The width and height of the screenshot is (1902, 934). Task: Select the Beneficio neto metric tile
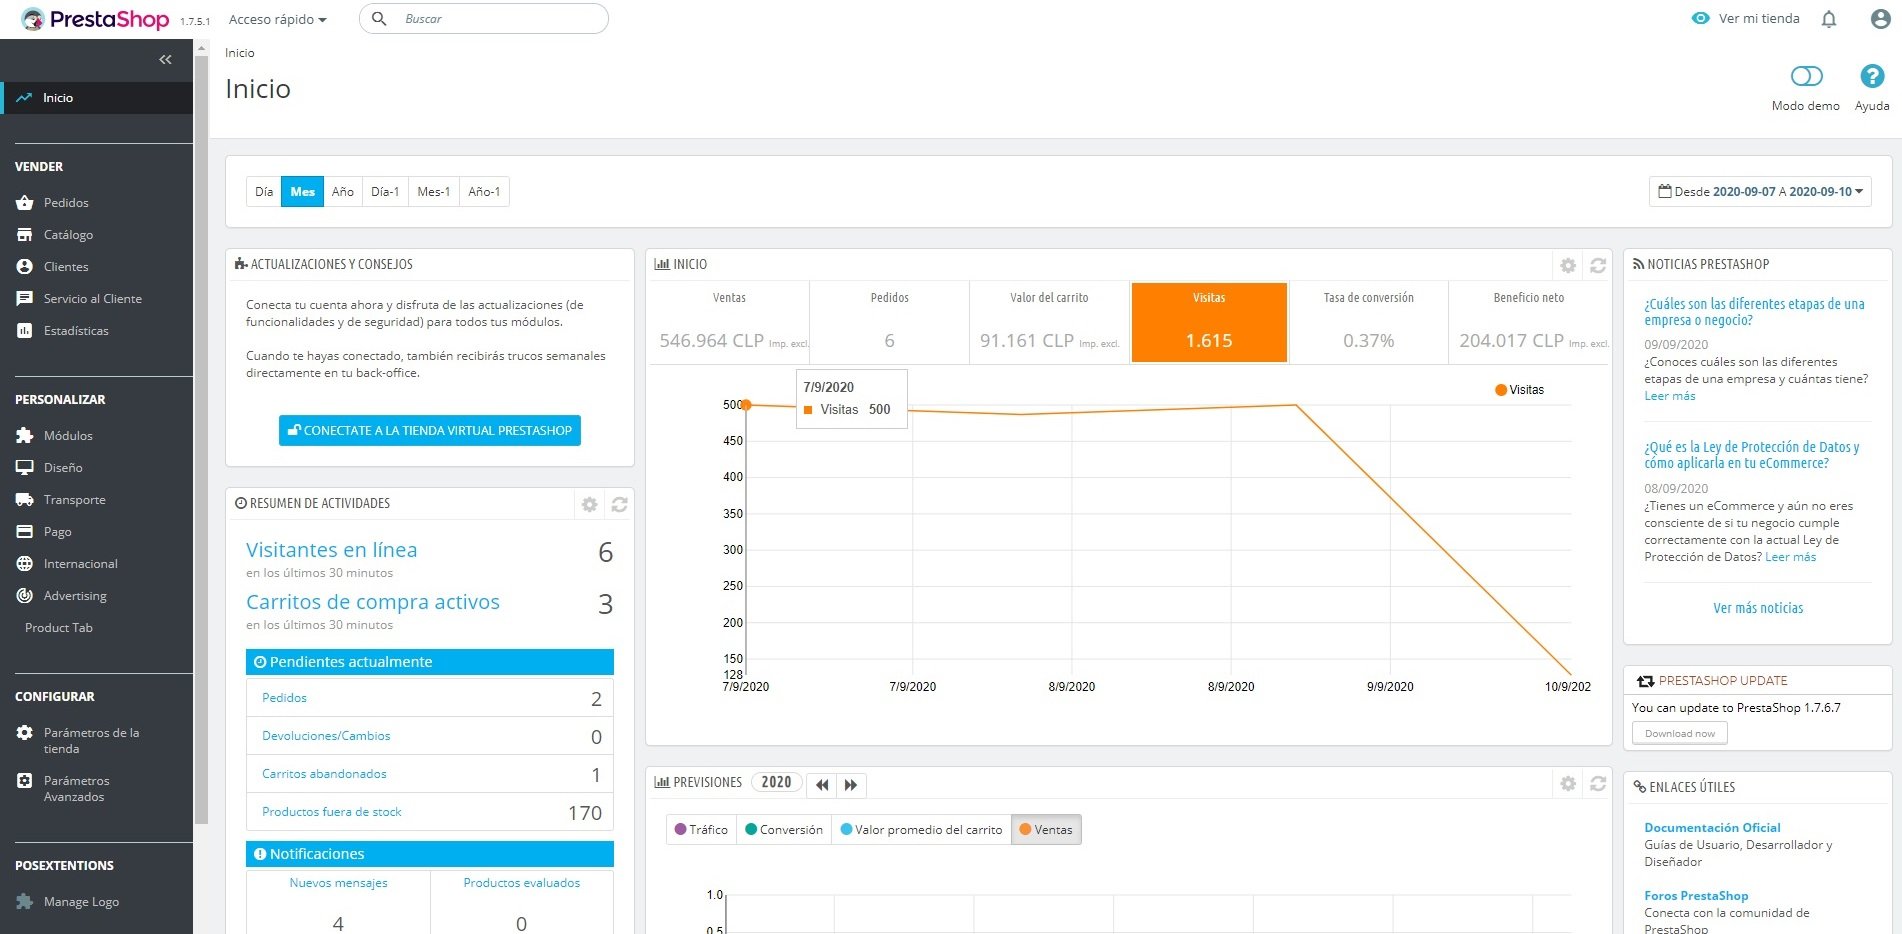coord(1529,322)
